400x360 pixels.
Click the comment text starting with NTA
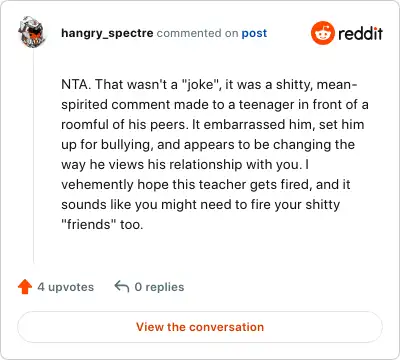tap(215, 154)
